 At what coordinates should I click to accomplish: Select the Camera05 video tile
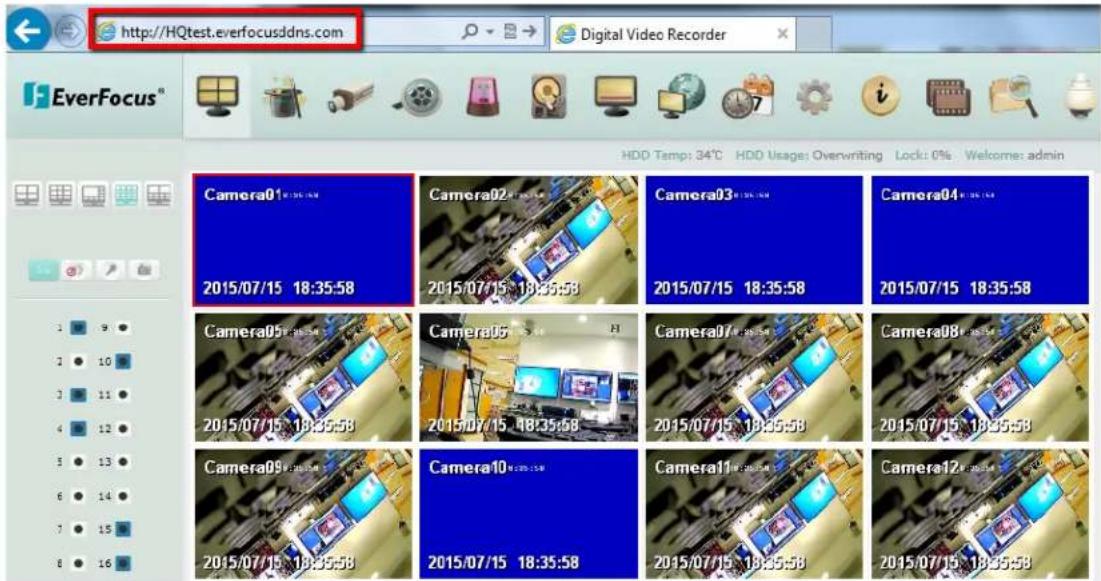coord(303,377)
